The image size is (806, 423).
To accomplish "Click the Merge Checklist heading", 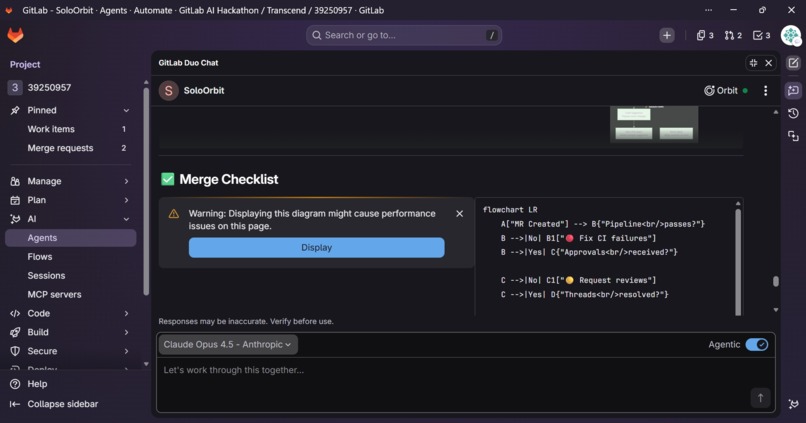I will pyautogui.click(x=229, y=179).
